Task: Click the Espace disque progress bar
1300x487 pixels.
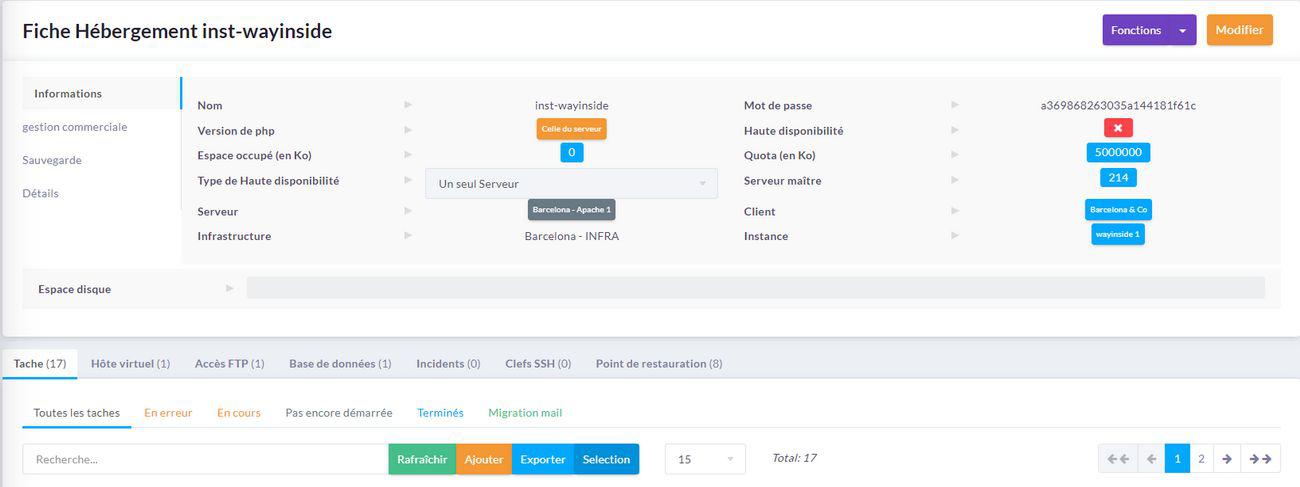Action: click(755, 288)
